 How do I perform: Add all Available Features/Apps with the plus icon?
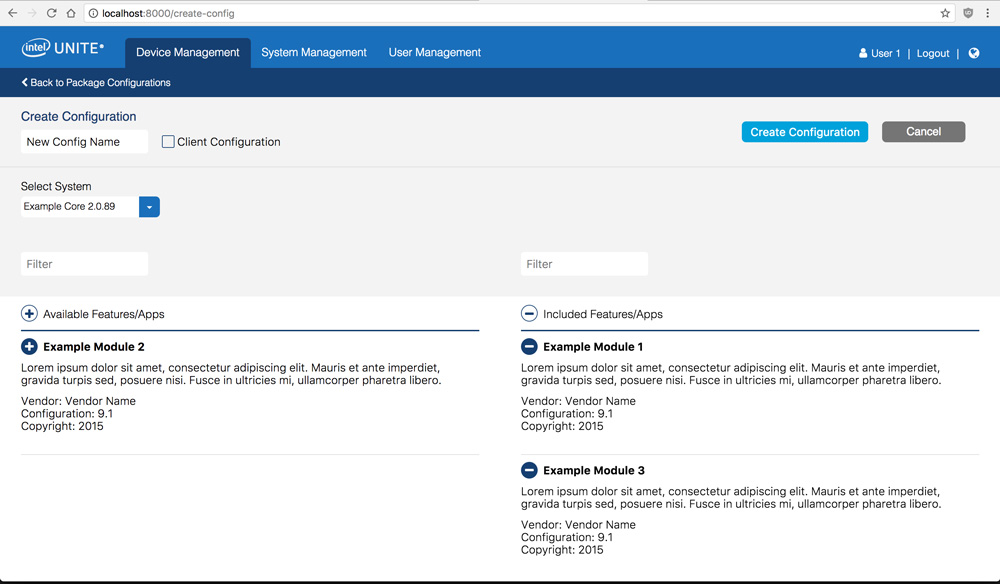tap(29, 314)
